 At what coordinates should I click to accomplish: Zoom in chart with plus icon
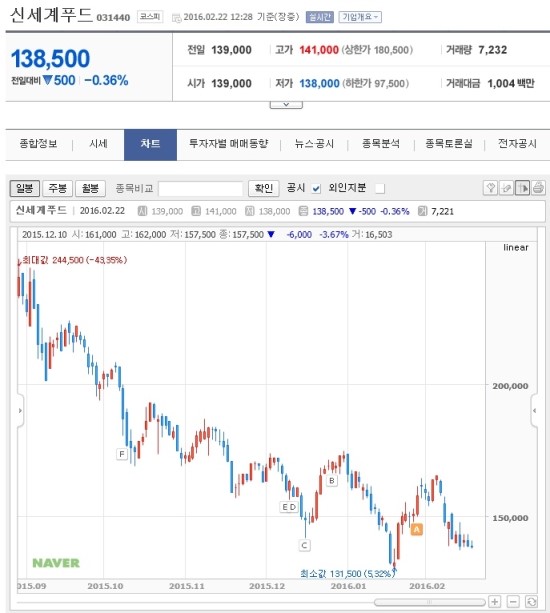pyautogui.click(x=494, y=602)
